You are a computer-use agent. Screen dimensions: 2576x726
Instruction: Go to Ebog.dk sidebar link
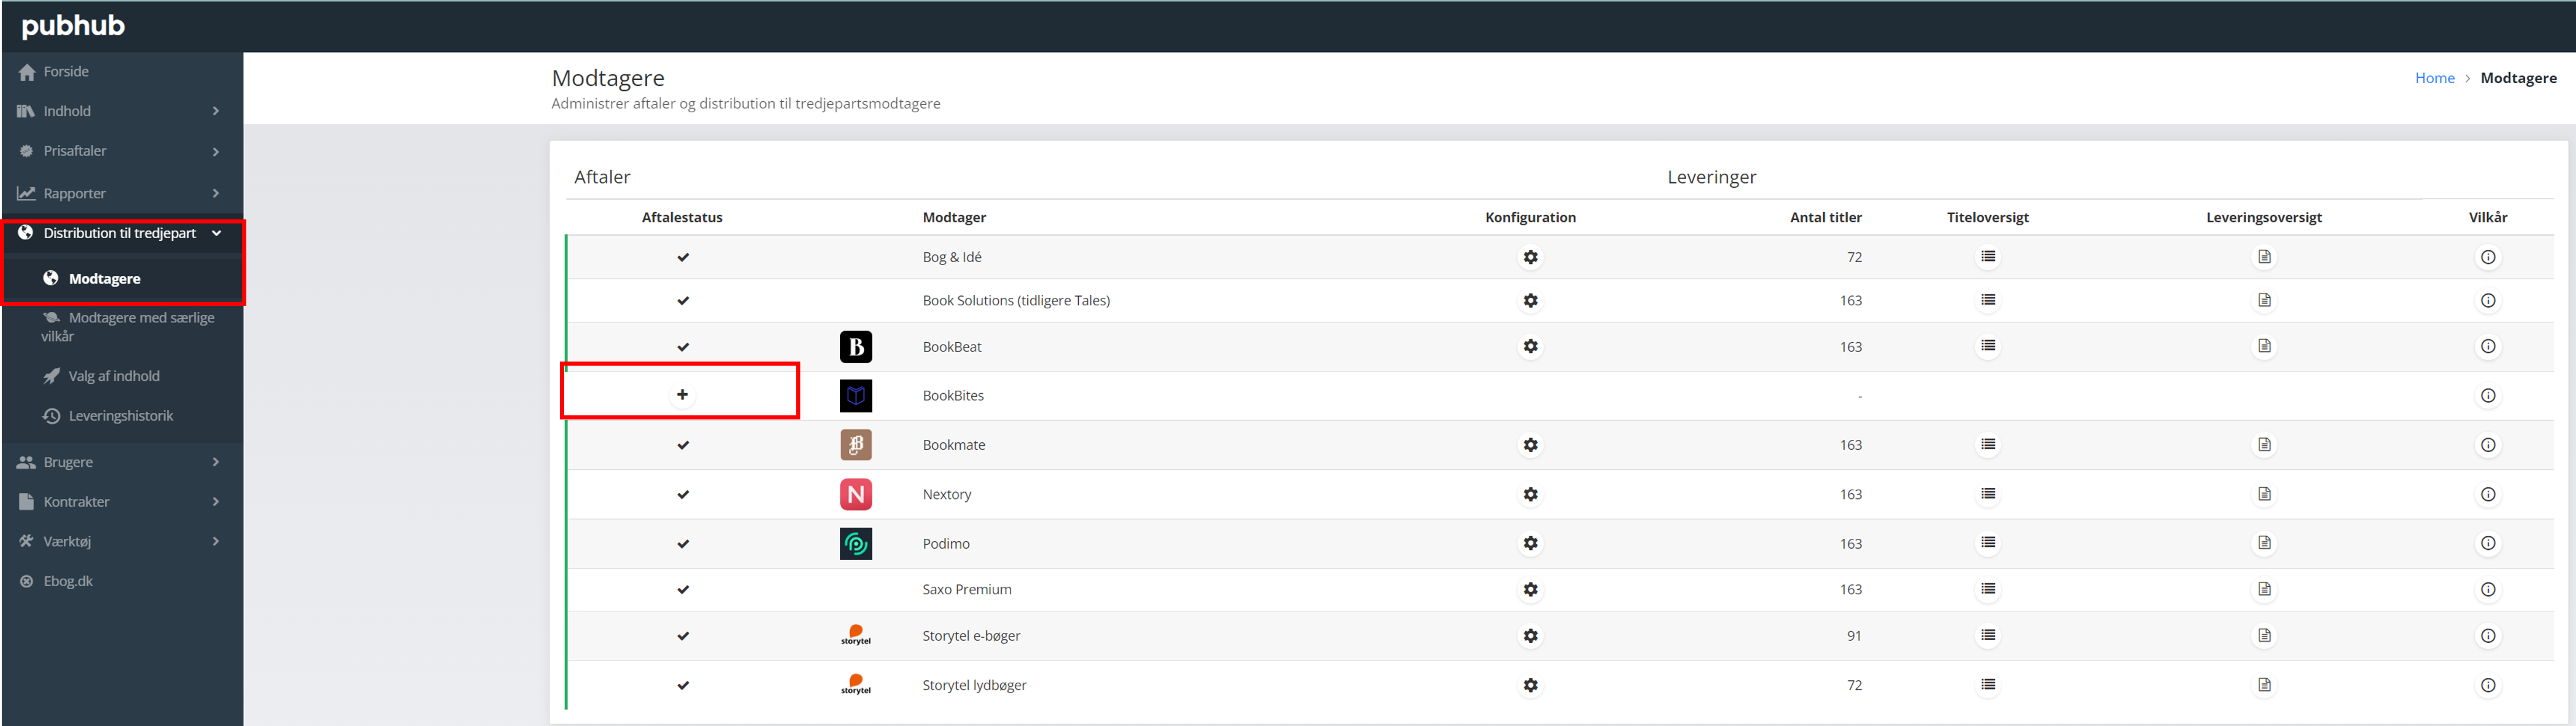tap(68, 581)
